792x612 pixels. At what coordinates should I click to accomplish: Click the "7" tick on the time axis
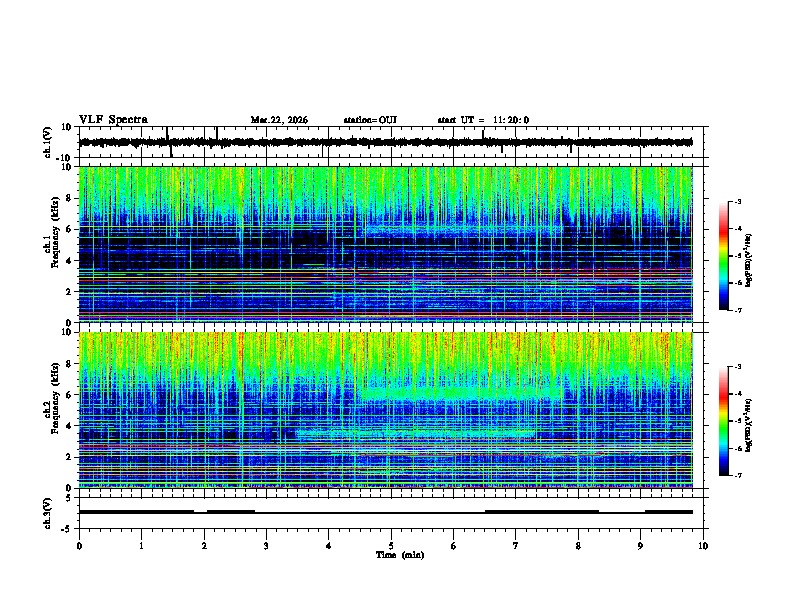516,546
